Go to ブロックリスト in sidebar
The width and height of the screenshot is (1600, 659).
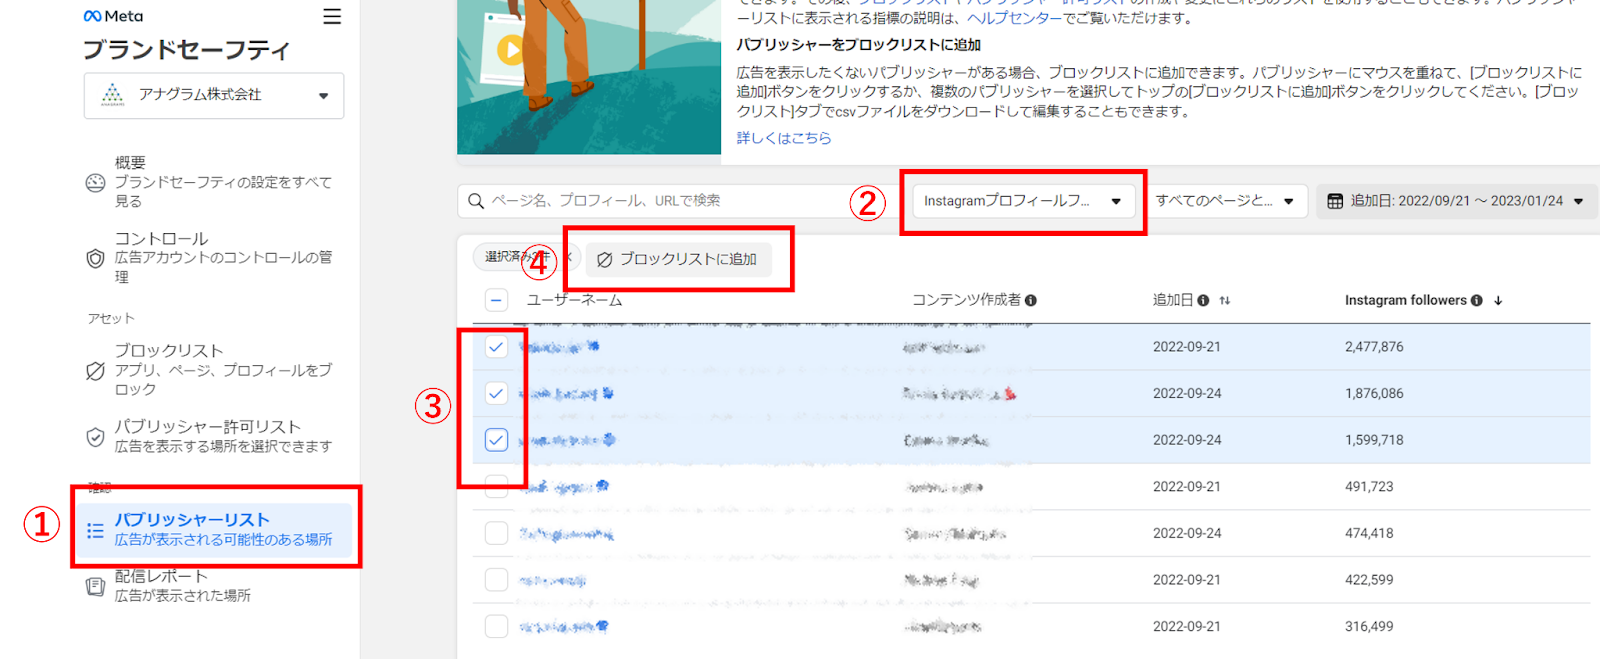pos(214,369)
